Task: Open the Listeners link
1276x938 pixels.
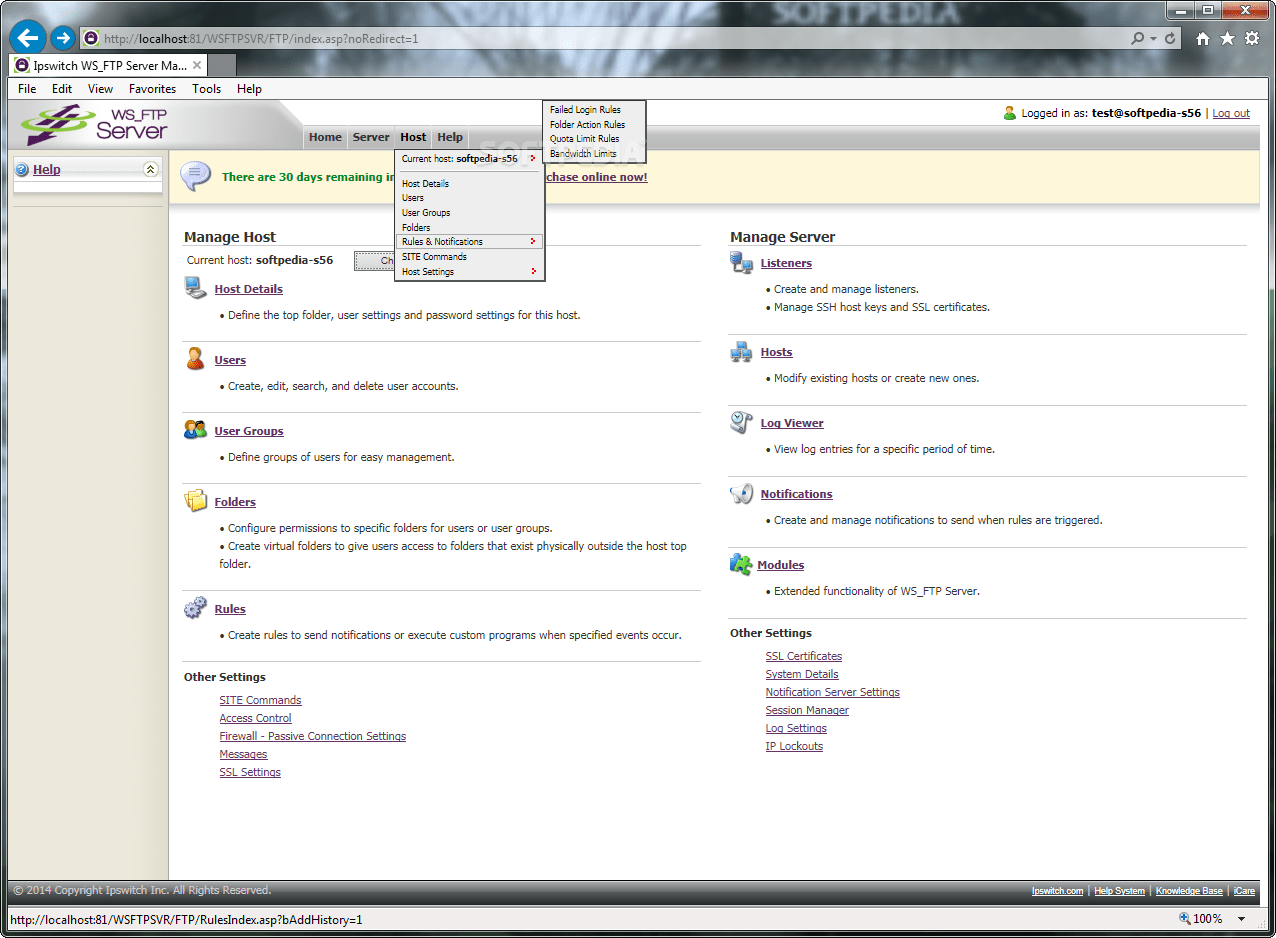Action: tap(786, 264)
